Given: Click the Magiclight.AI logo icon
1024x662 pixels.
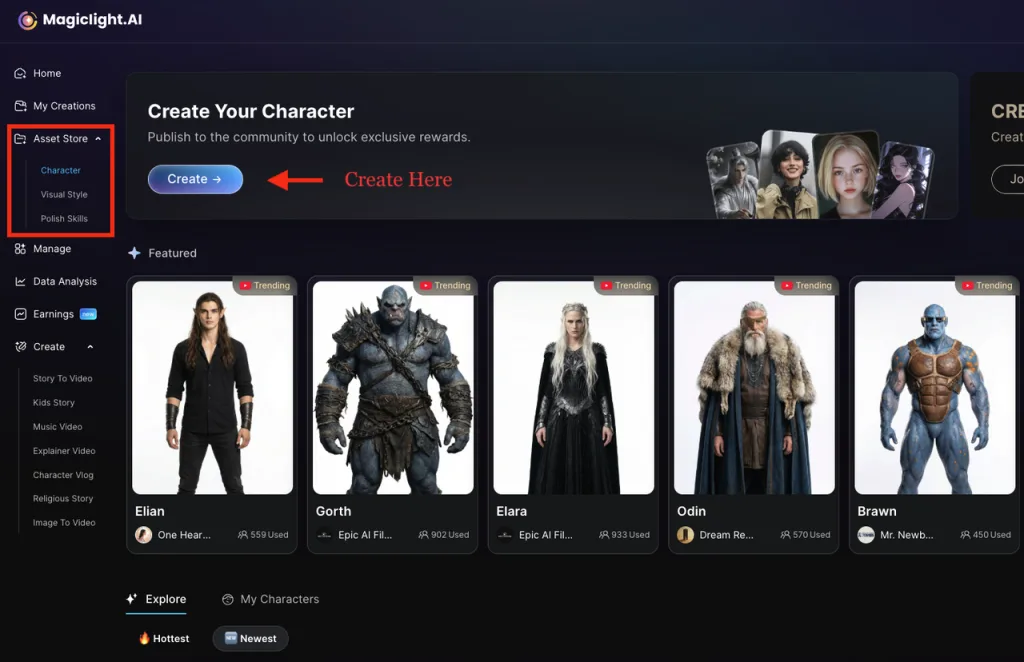Looking at the screenshot, I should click(27, 20).
